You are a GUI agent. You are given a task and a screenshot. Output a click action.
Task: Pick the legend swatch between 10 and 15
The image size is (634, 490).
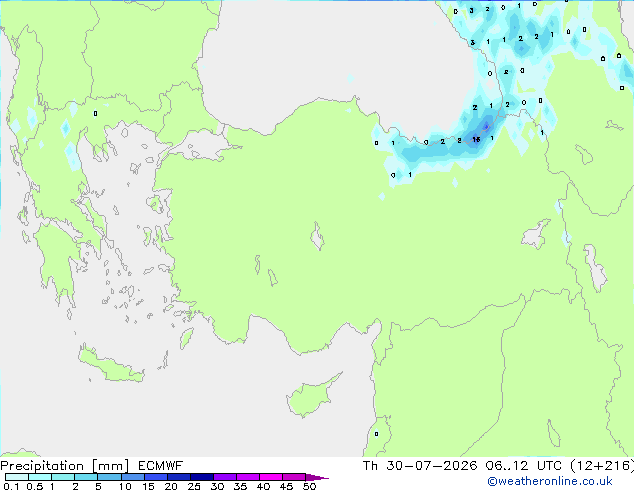[132, 477]
